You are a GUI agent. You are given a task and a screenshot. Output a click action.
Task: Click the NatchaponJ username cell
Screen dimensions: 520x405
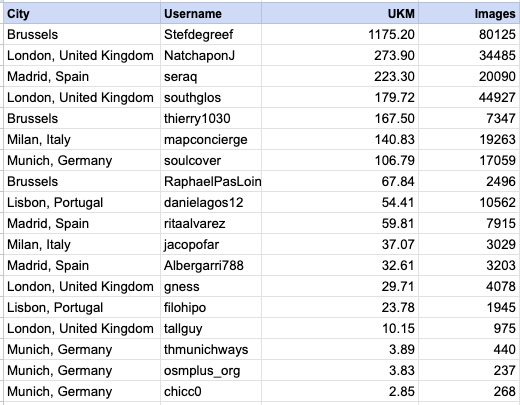coord(211,55)
